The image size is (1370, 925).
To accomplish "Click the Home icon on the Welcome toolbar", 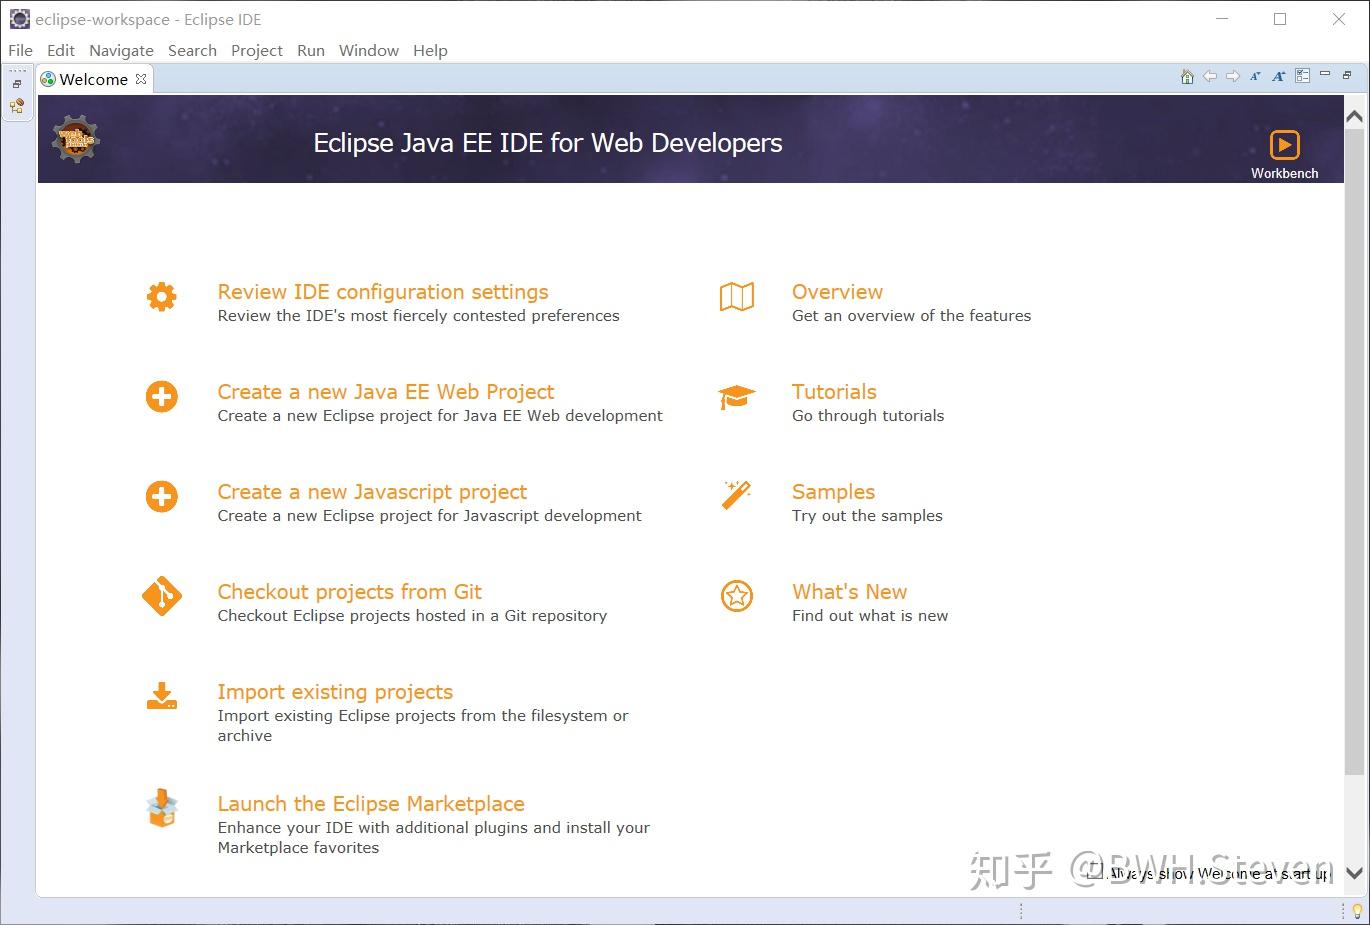I will (x=1186, y=75).
